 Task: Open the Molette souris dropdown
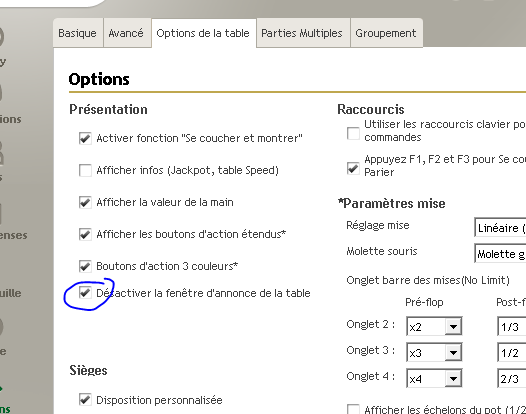coord(500,254)
